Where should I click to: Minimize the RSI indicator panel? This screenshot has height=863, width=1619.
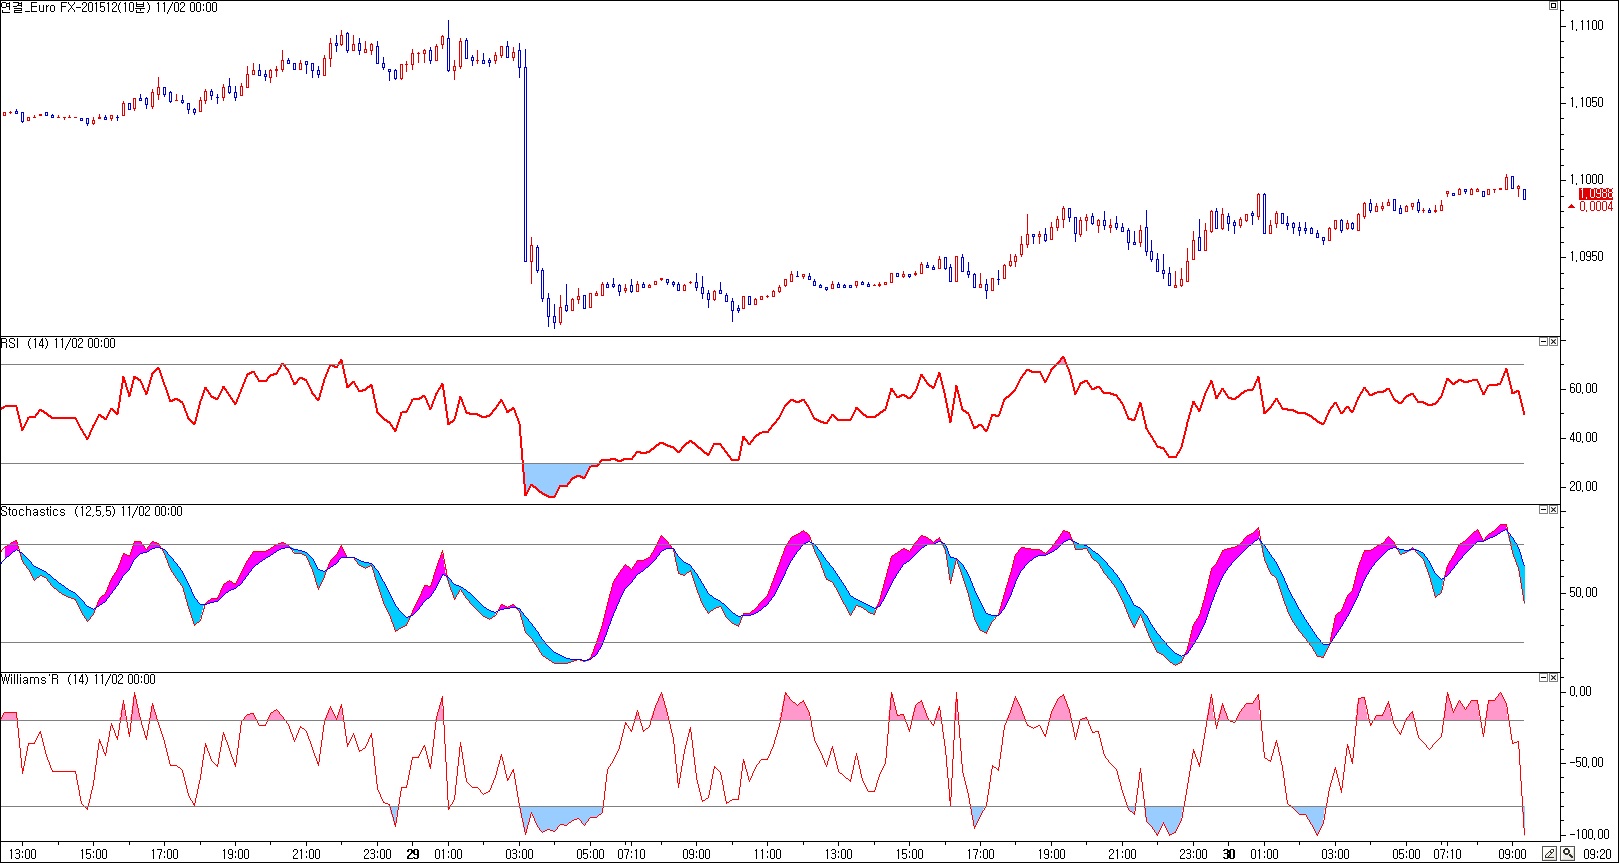click(1542, 342)
